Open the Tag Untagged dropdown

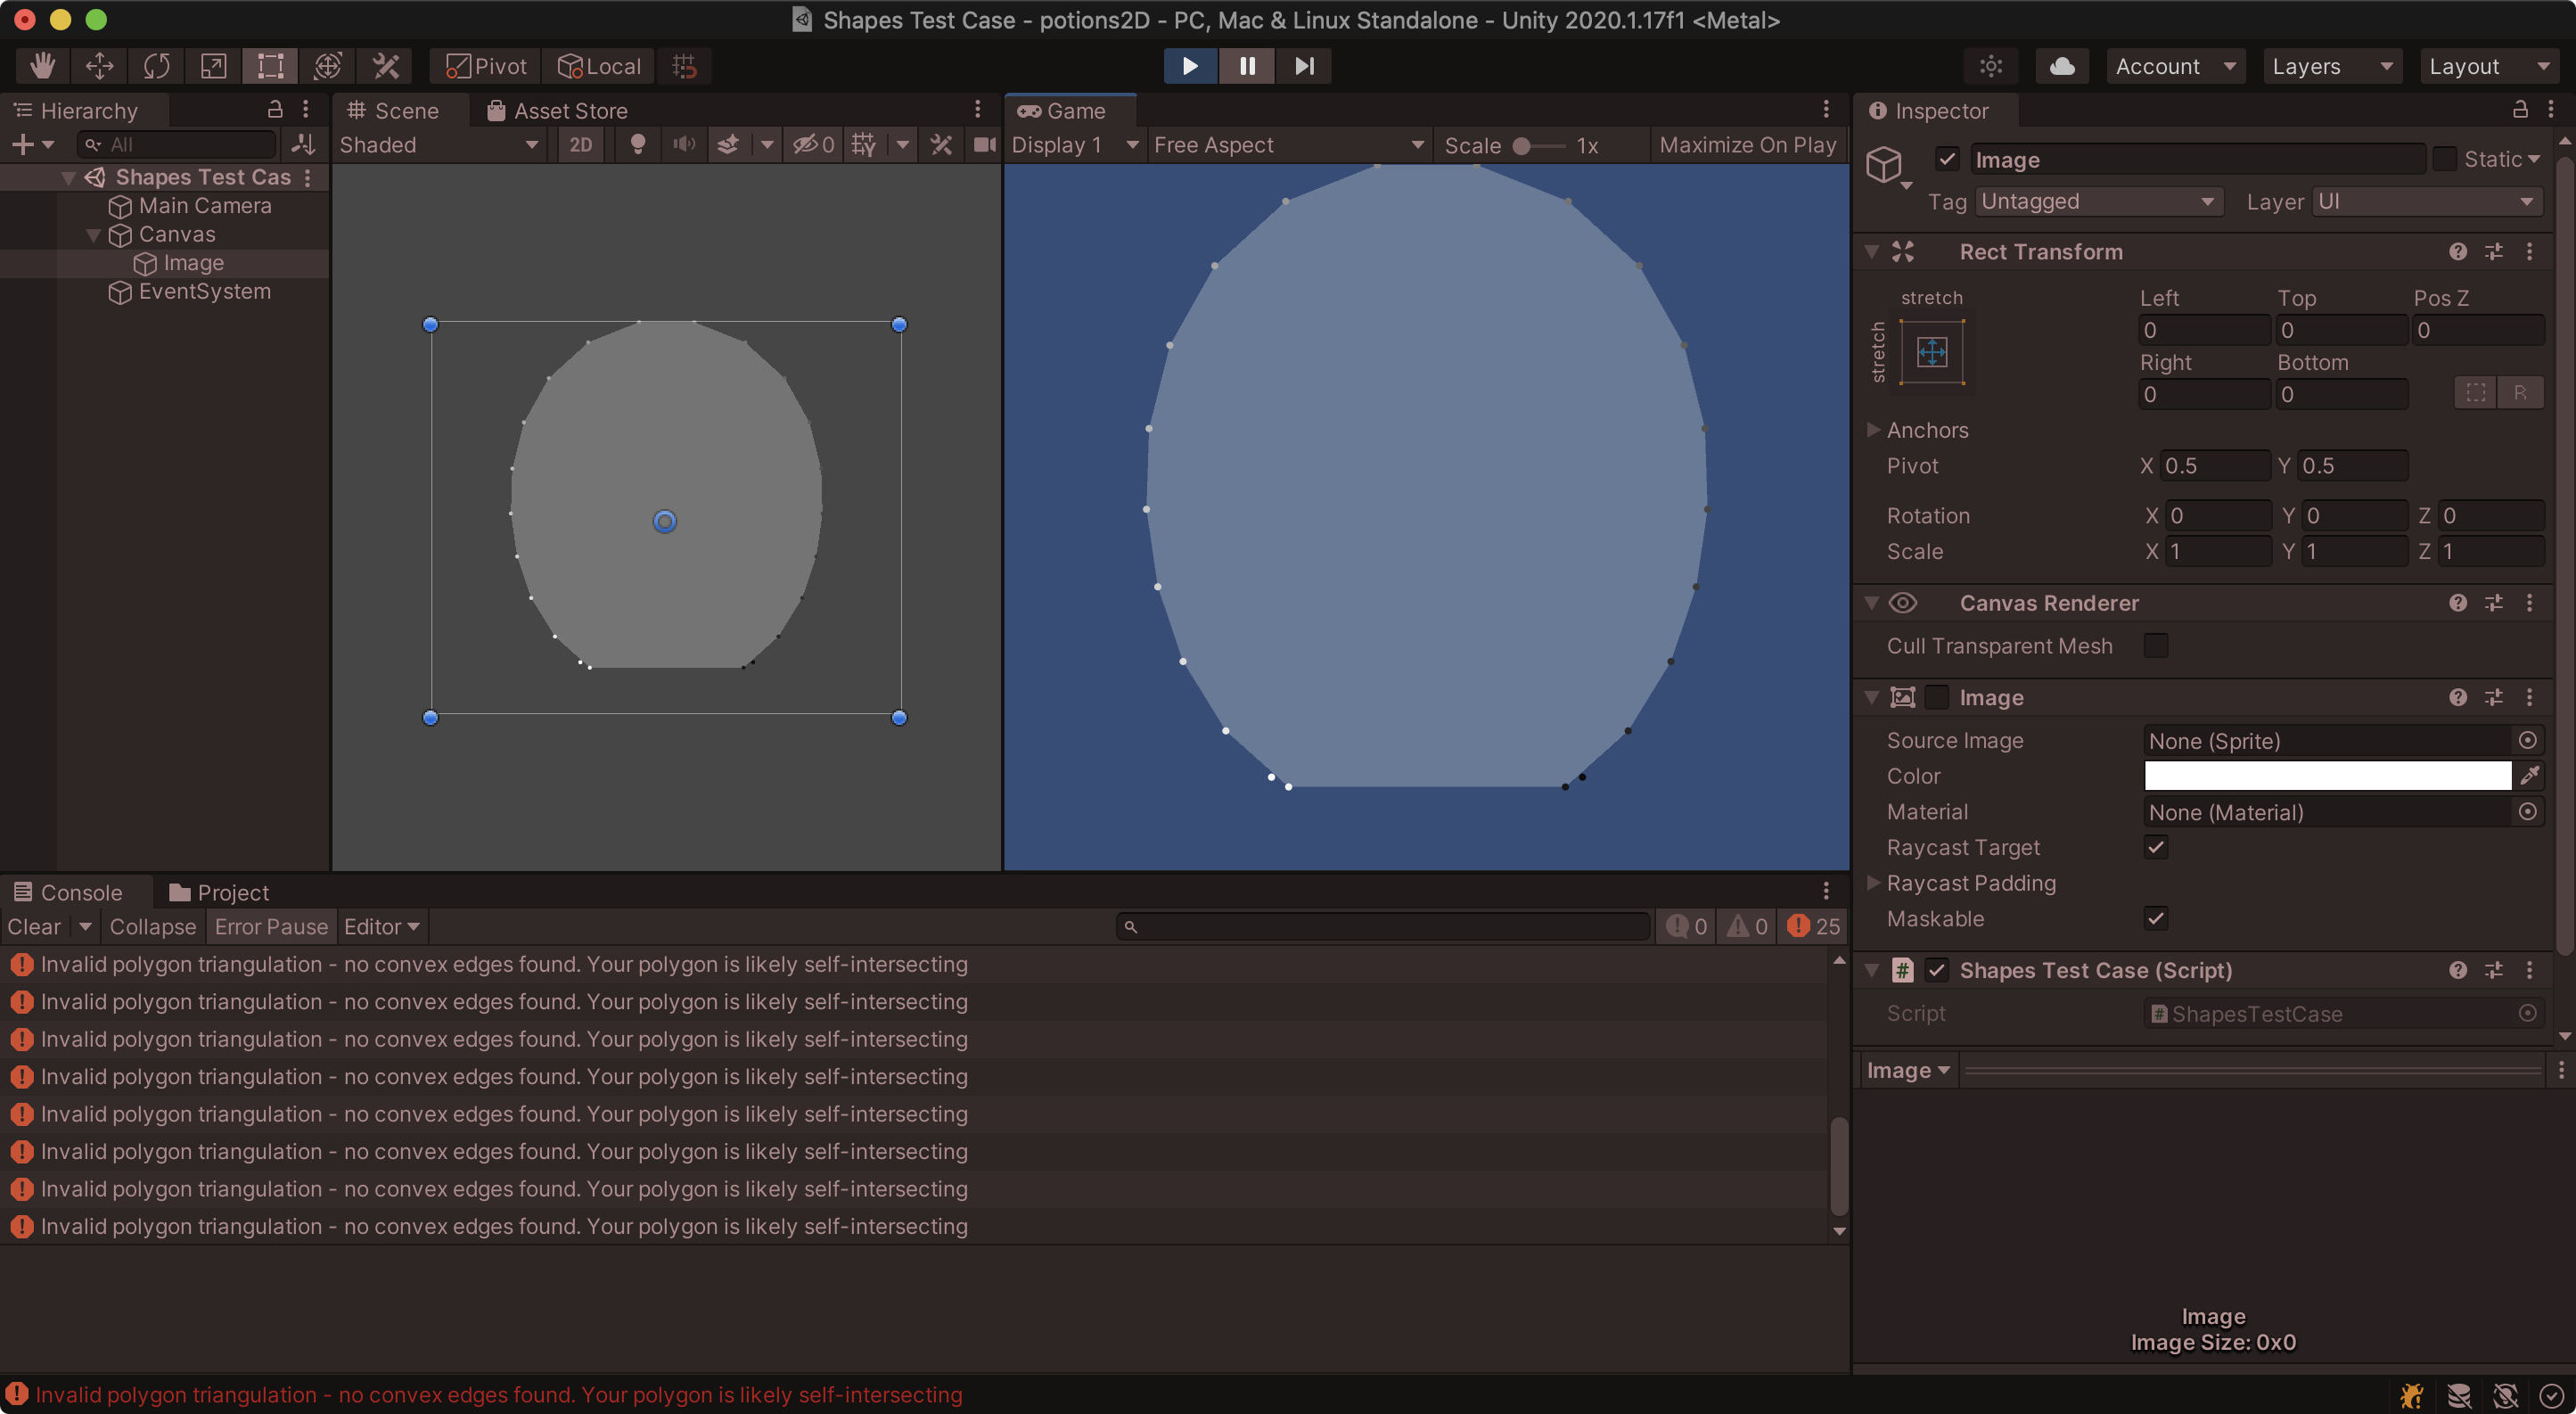[x=2098, y=202]
